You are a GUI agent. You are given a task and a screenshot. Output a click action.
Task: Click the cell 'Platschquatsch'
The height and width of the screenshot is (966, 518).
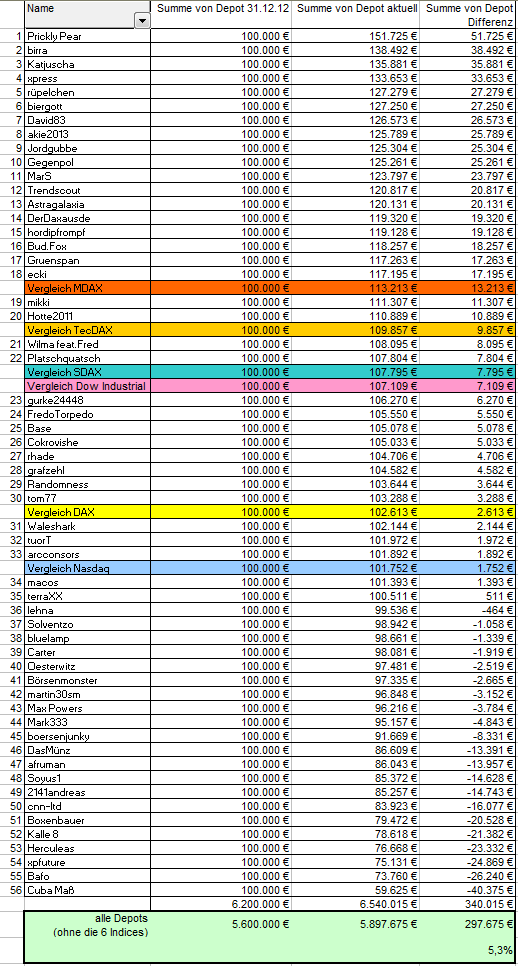[87, 358]
